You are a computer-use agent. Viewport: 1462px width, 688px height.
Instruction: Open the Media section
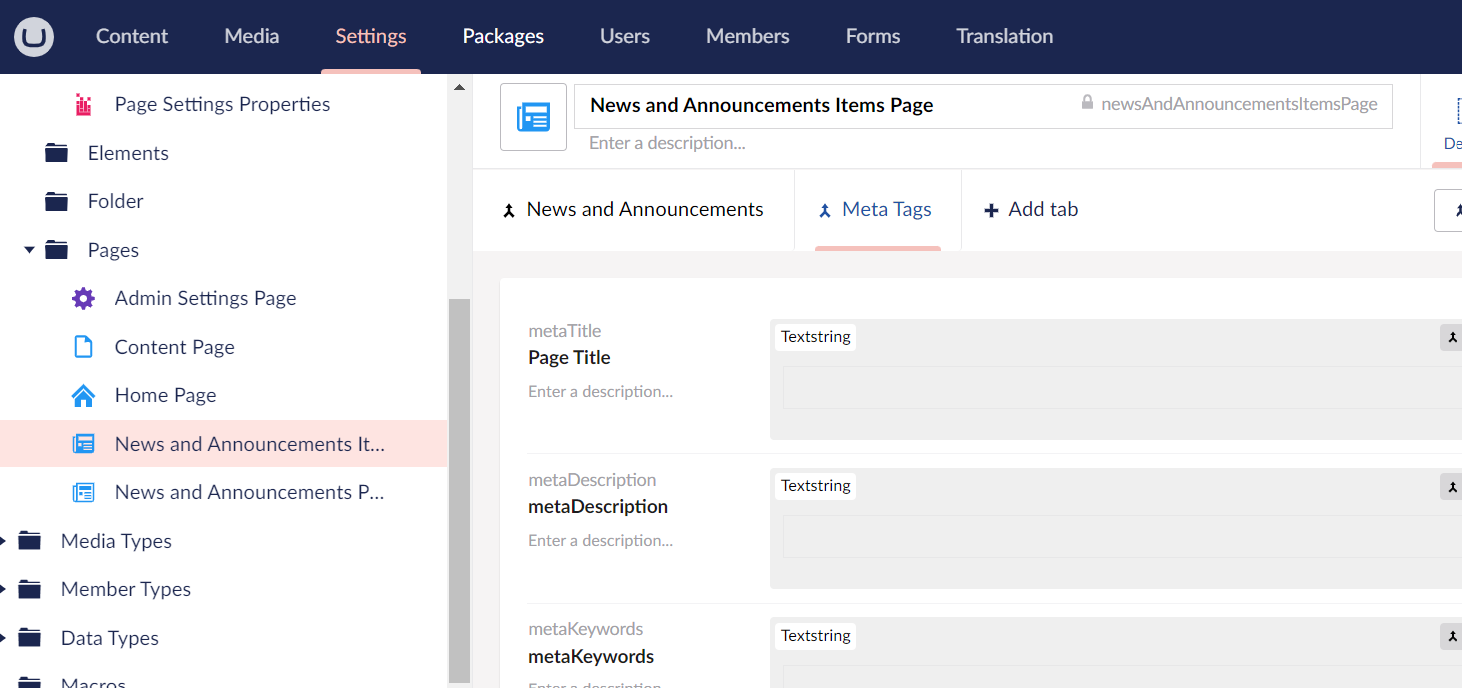click(x=252, y=36)
